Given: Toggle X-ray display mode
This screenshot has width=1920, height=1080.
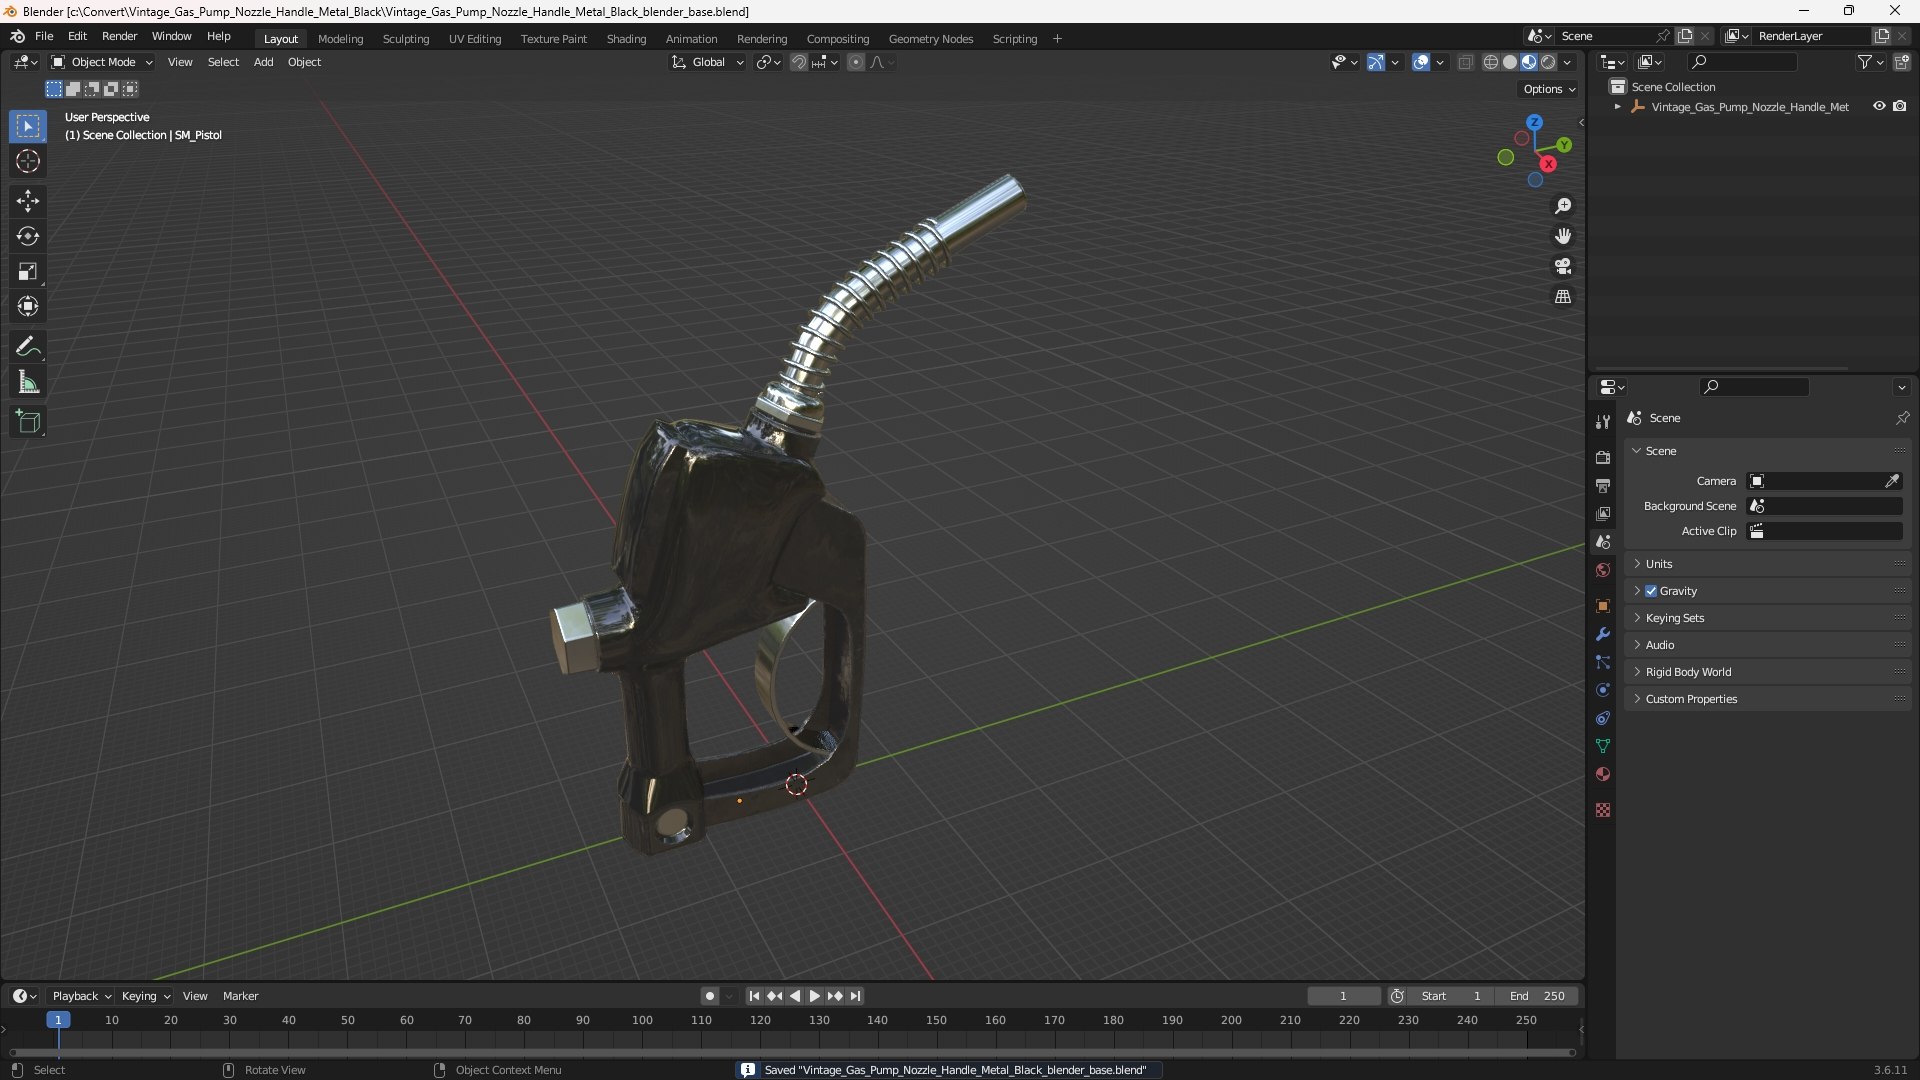Looking at the screenshot, I should tap(1466, 62).
